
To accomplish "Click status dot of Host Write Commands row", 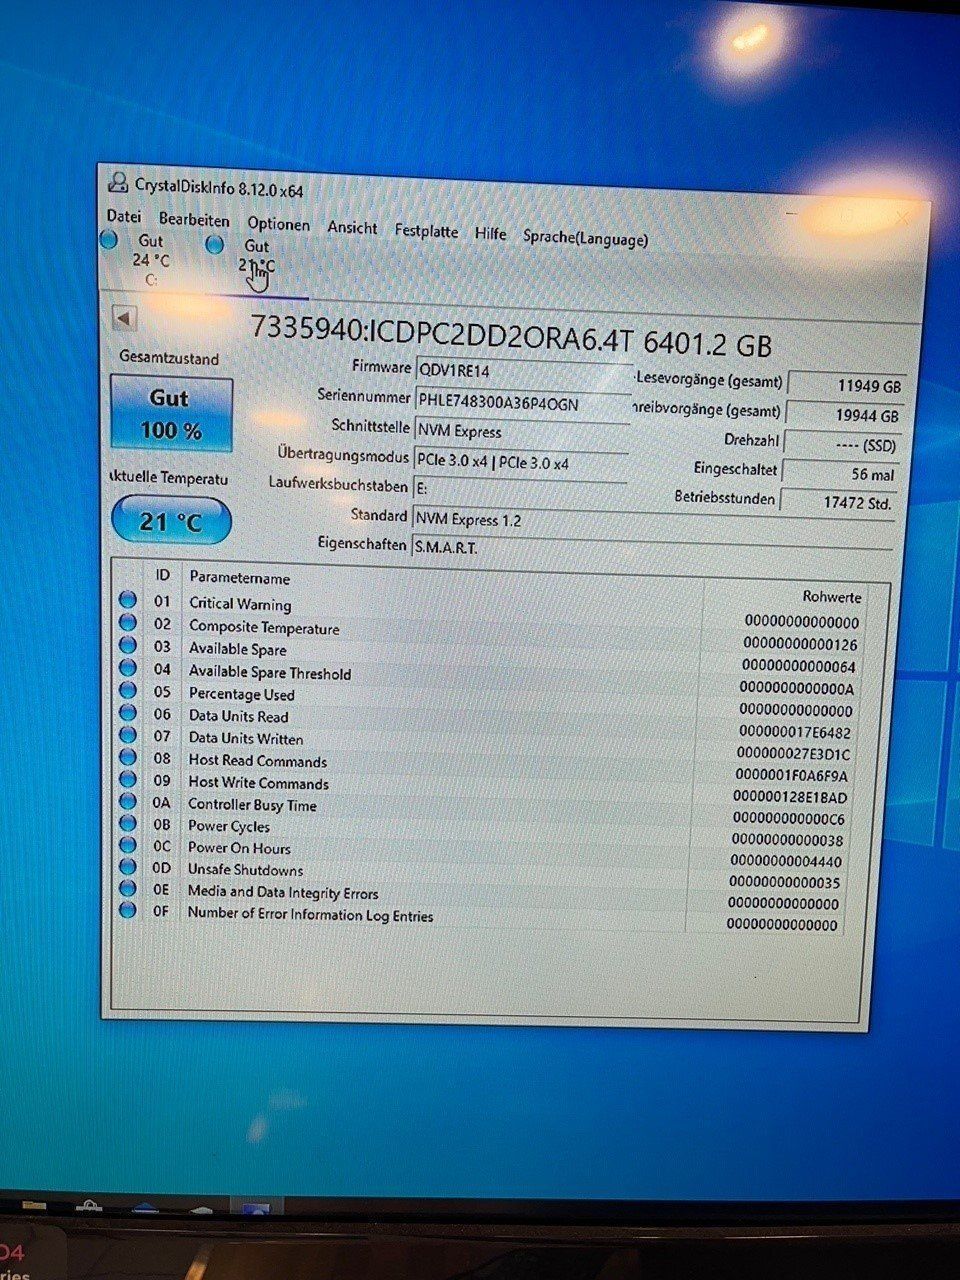I will [128, 779].
